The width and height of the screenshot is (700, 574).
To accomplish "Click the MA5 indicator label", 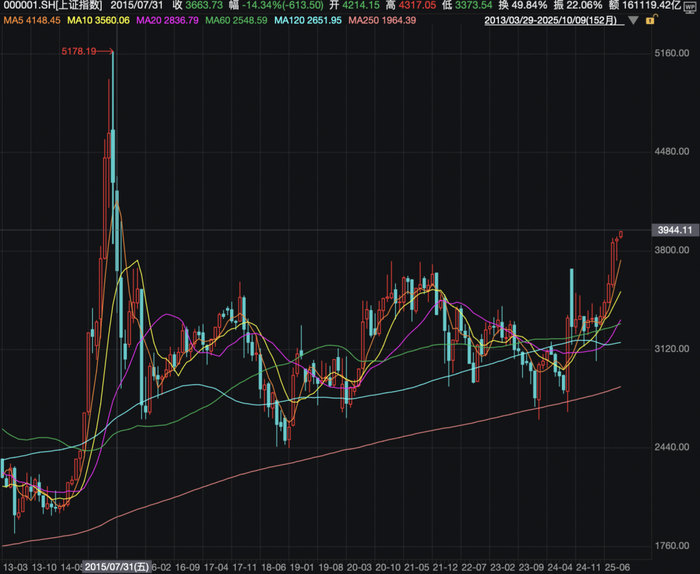I will click(x=32, y=21).
